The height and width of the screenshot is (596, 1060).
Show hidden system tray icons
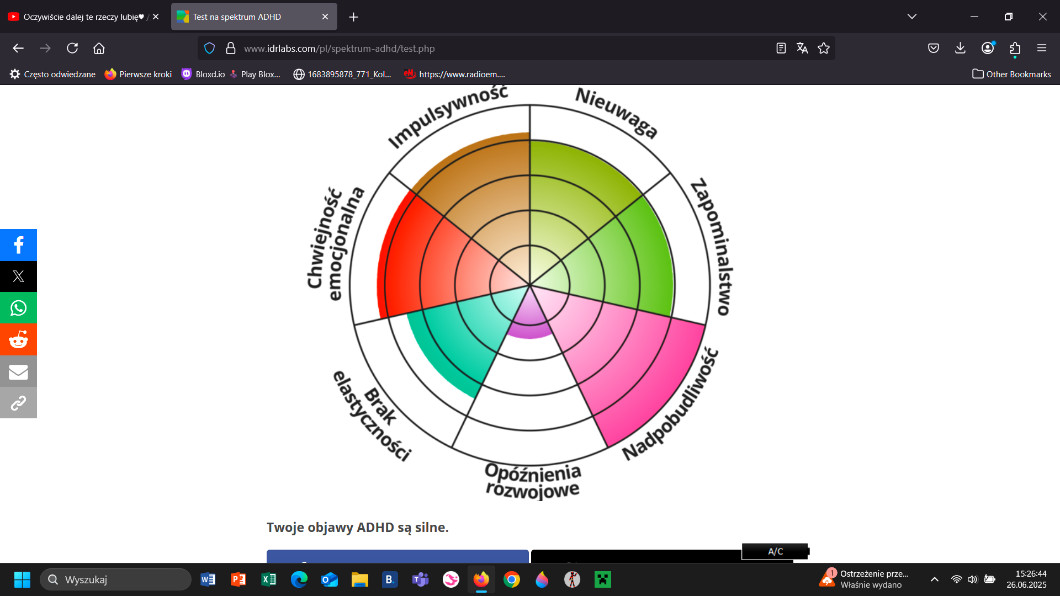(x=934, y=579)
